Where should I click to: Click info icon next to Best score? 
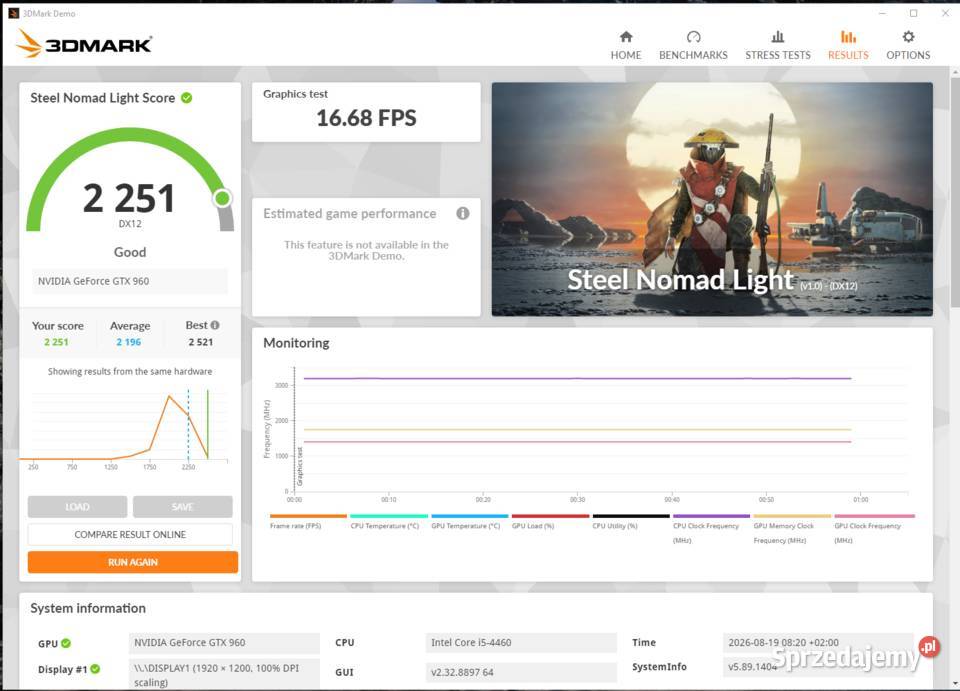(215, 325)
